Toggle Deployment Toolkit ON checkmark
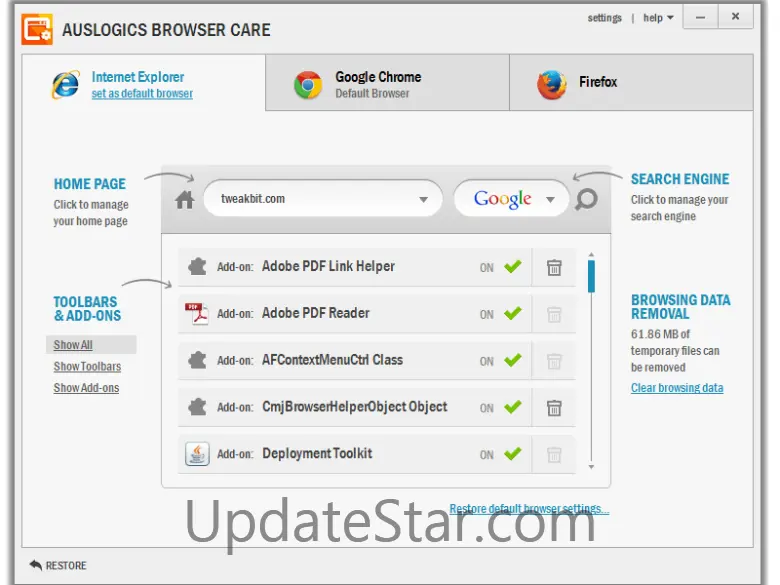780x585 pixels. point(513,453)
